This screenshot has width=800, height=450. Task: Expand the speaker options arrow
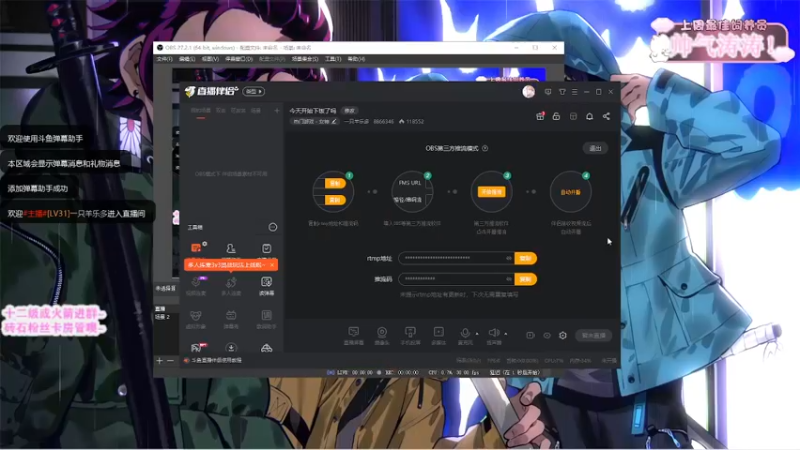506,334
